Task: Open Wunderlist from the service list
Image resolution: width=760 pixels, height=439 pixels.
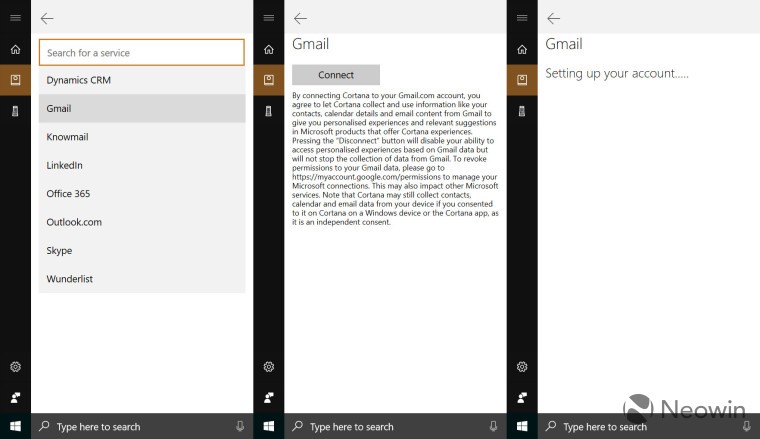Action: [141, 279]
